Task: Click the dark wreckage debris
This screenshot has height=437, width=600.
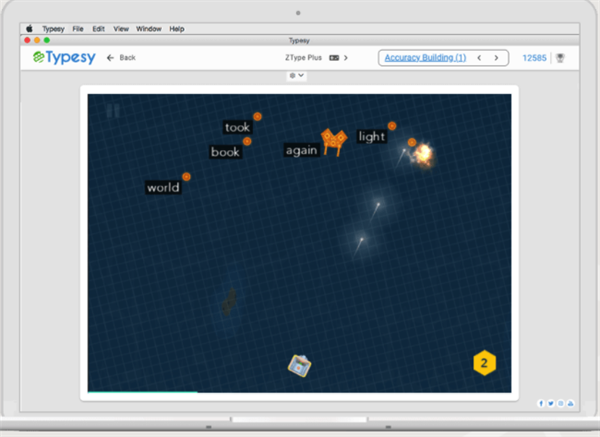Action: 229,302
